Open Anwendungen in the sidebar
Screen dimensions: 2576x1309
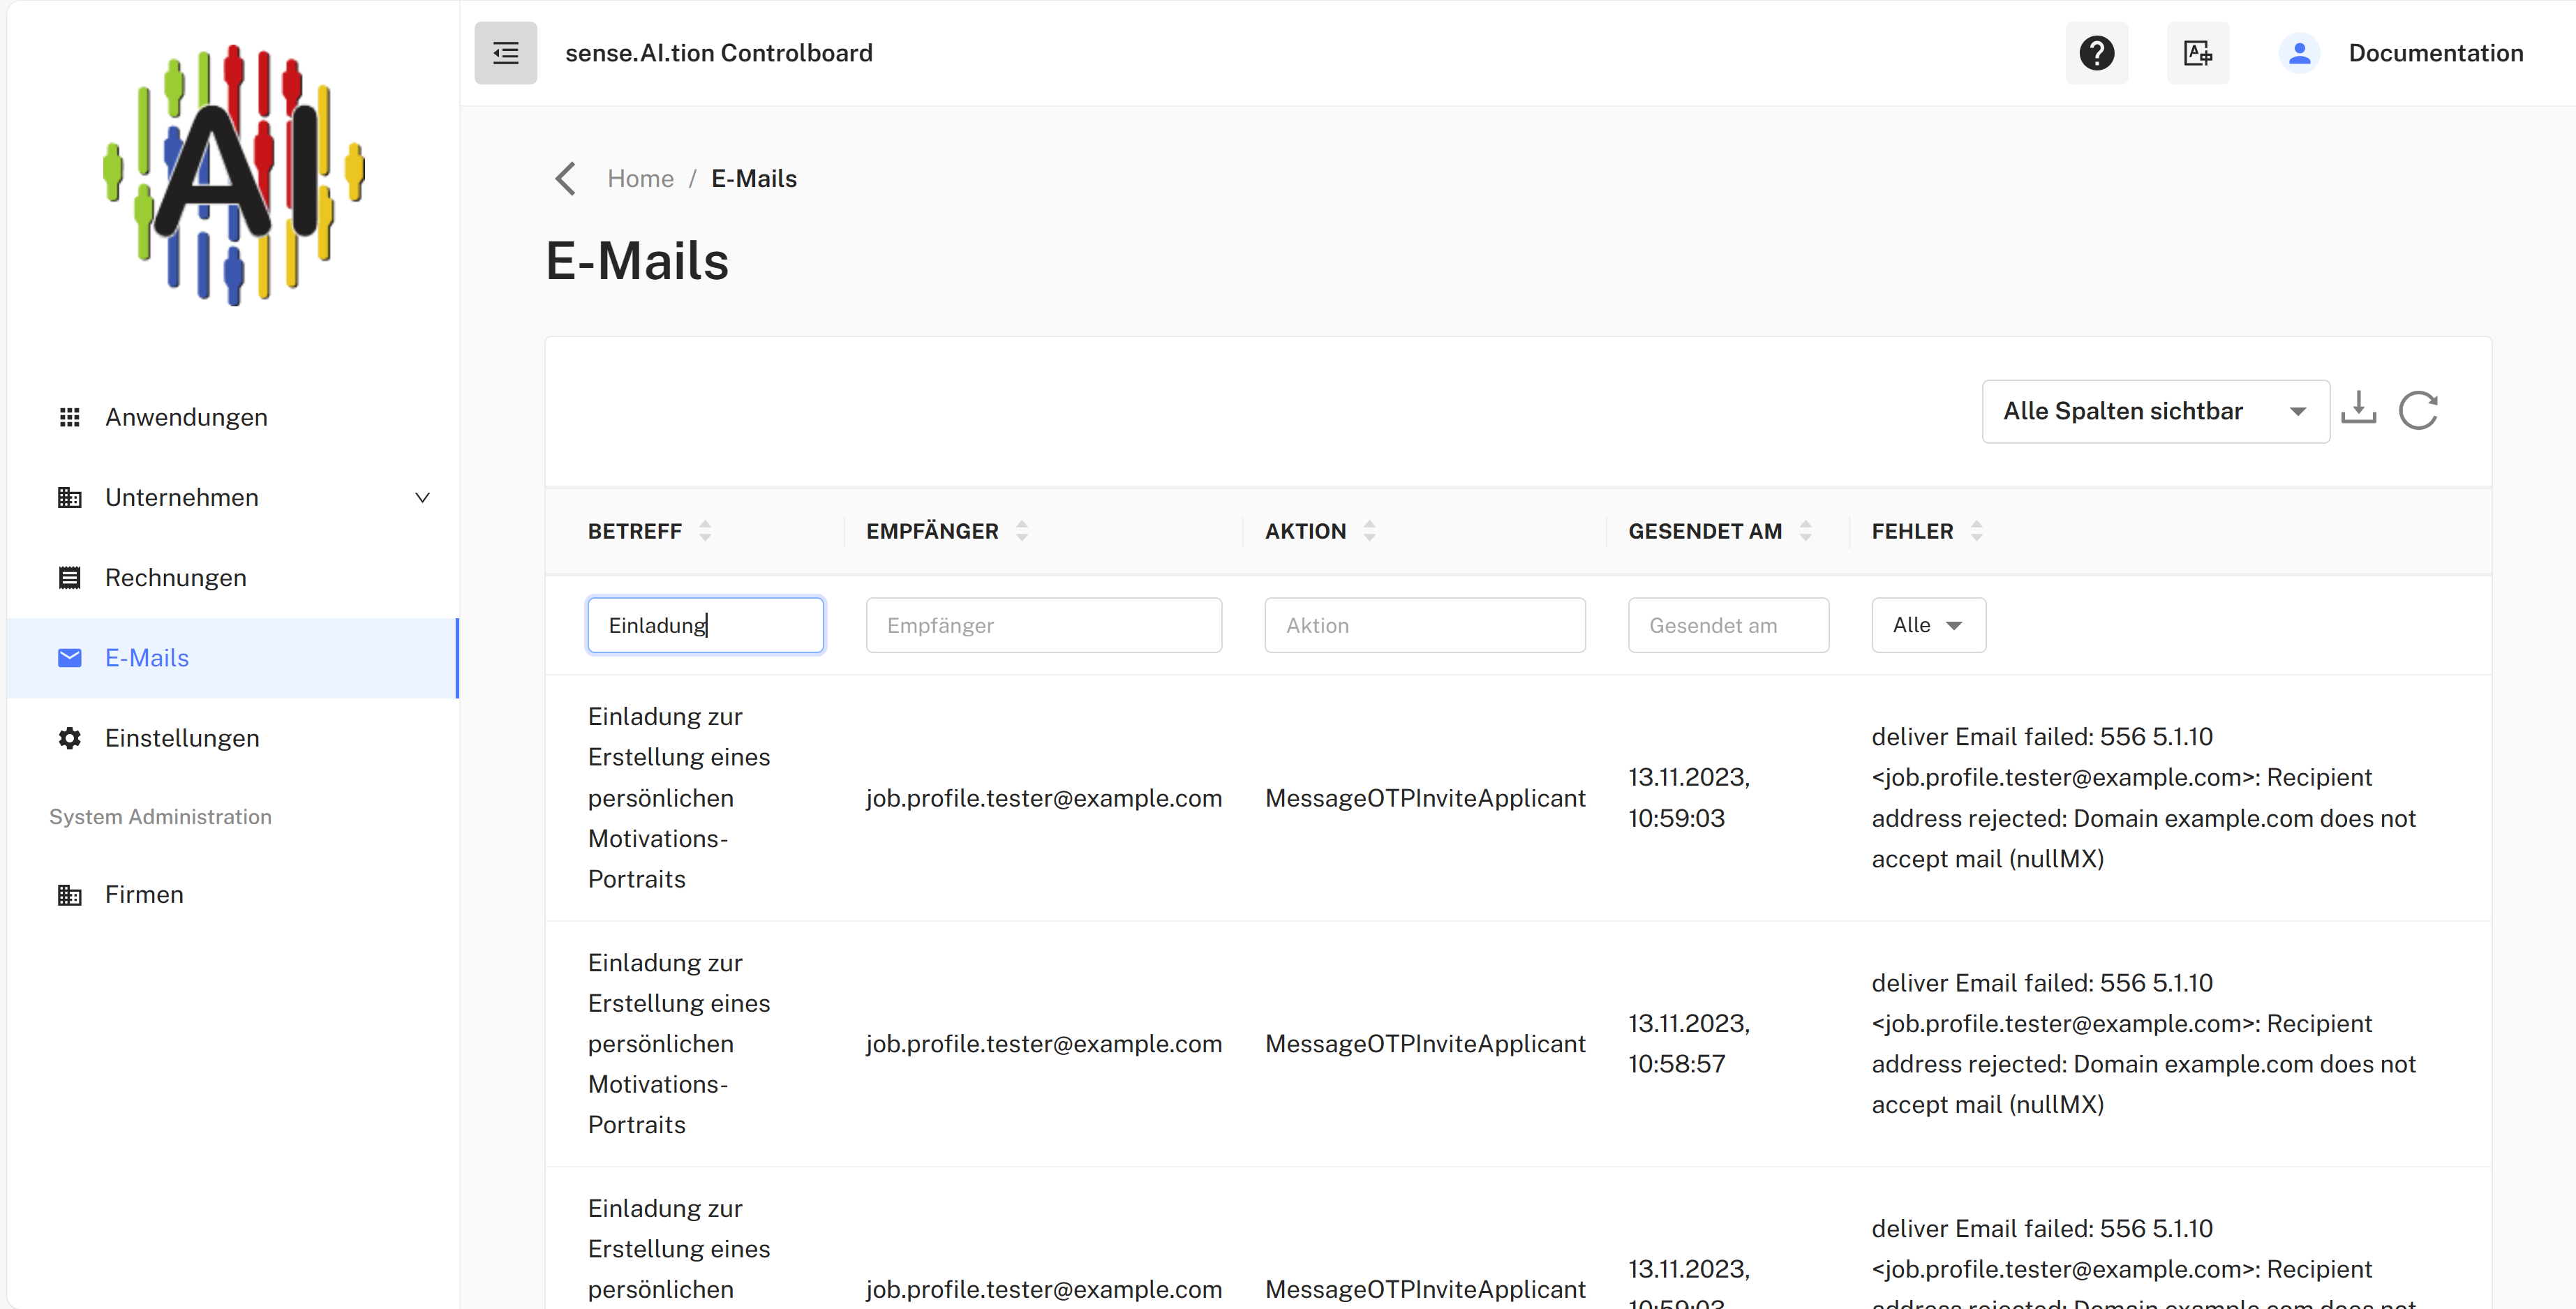tap(232, 417)
